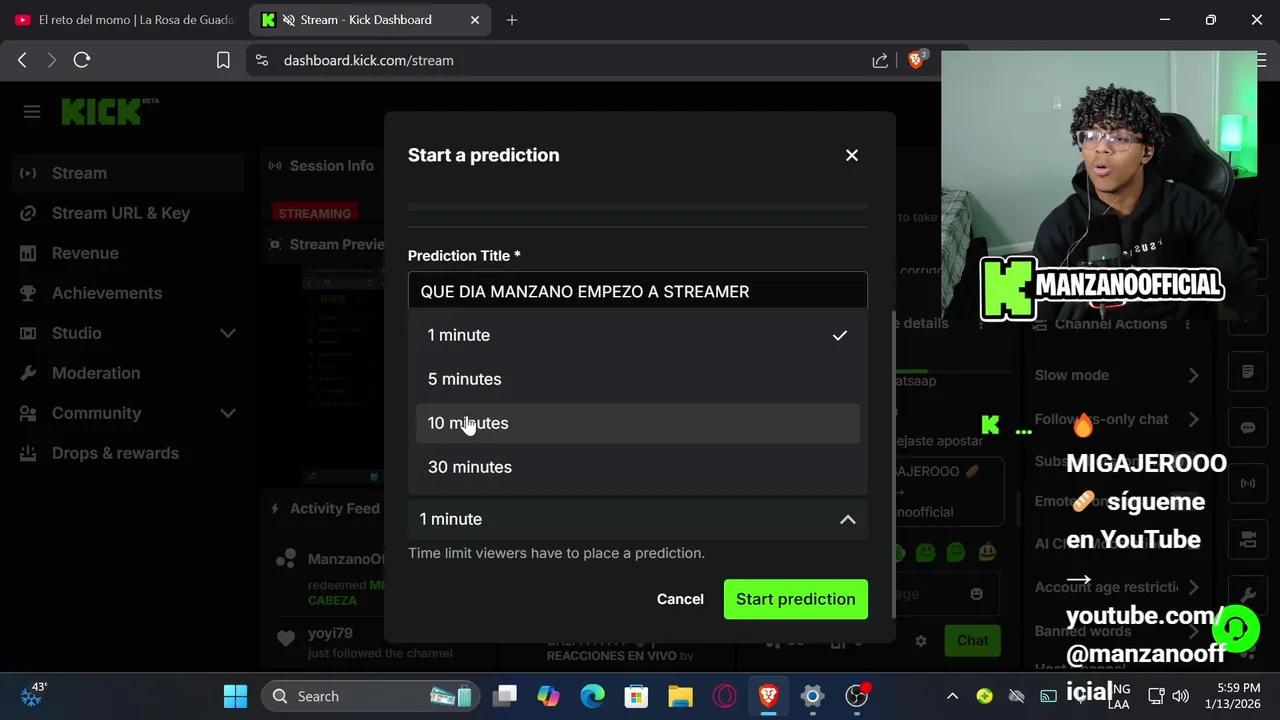Click the share page icon
This screenshot has width=1280, height=720.
tap(880, 60)
